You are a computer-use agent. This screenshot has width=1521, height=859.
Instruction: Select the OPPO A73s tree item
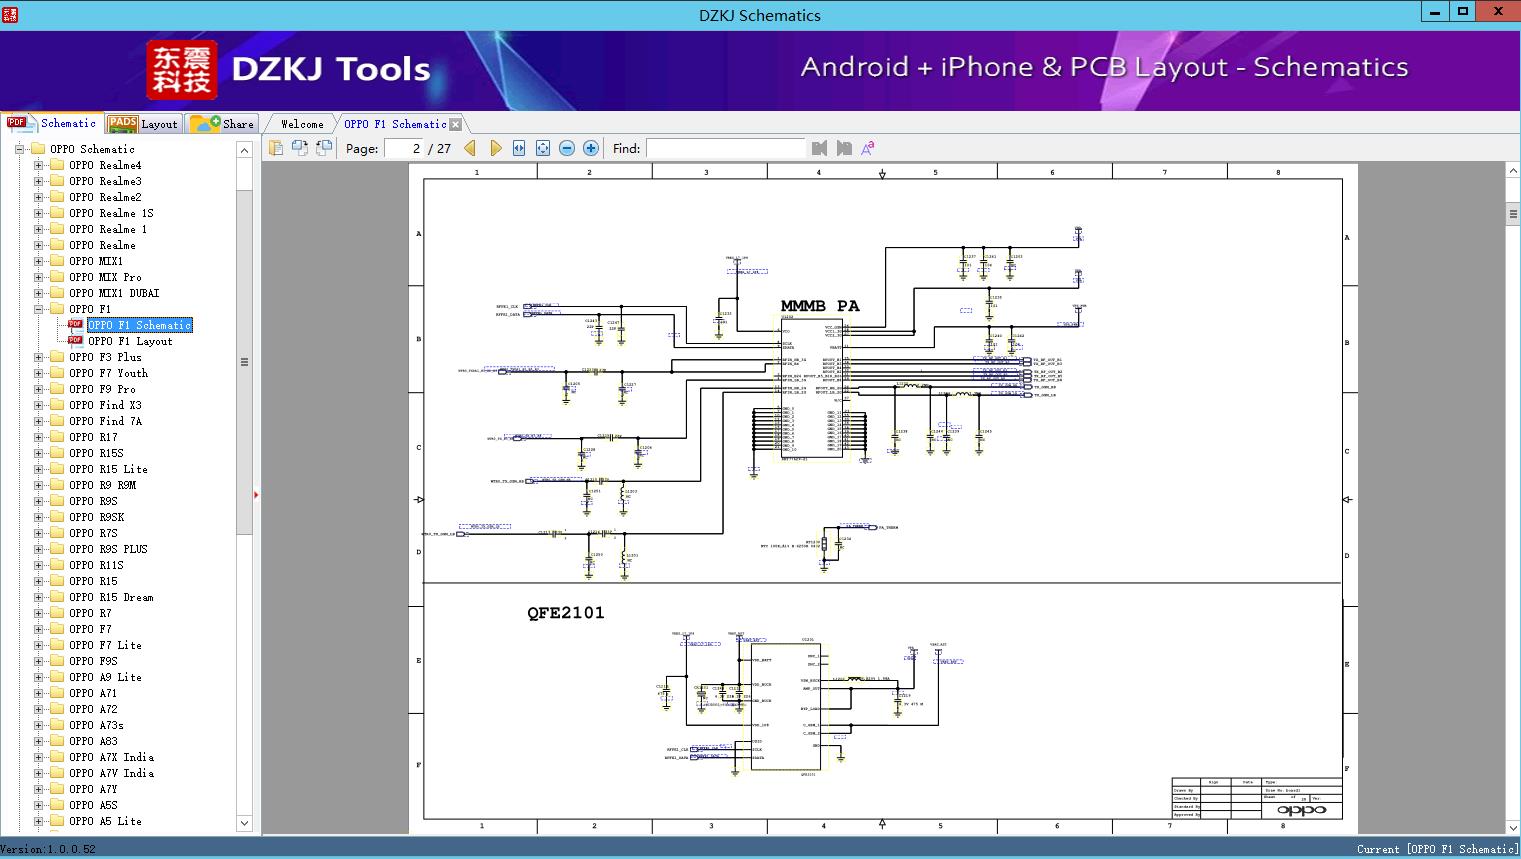pos(96,725)
